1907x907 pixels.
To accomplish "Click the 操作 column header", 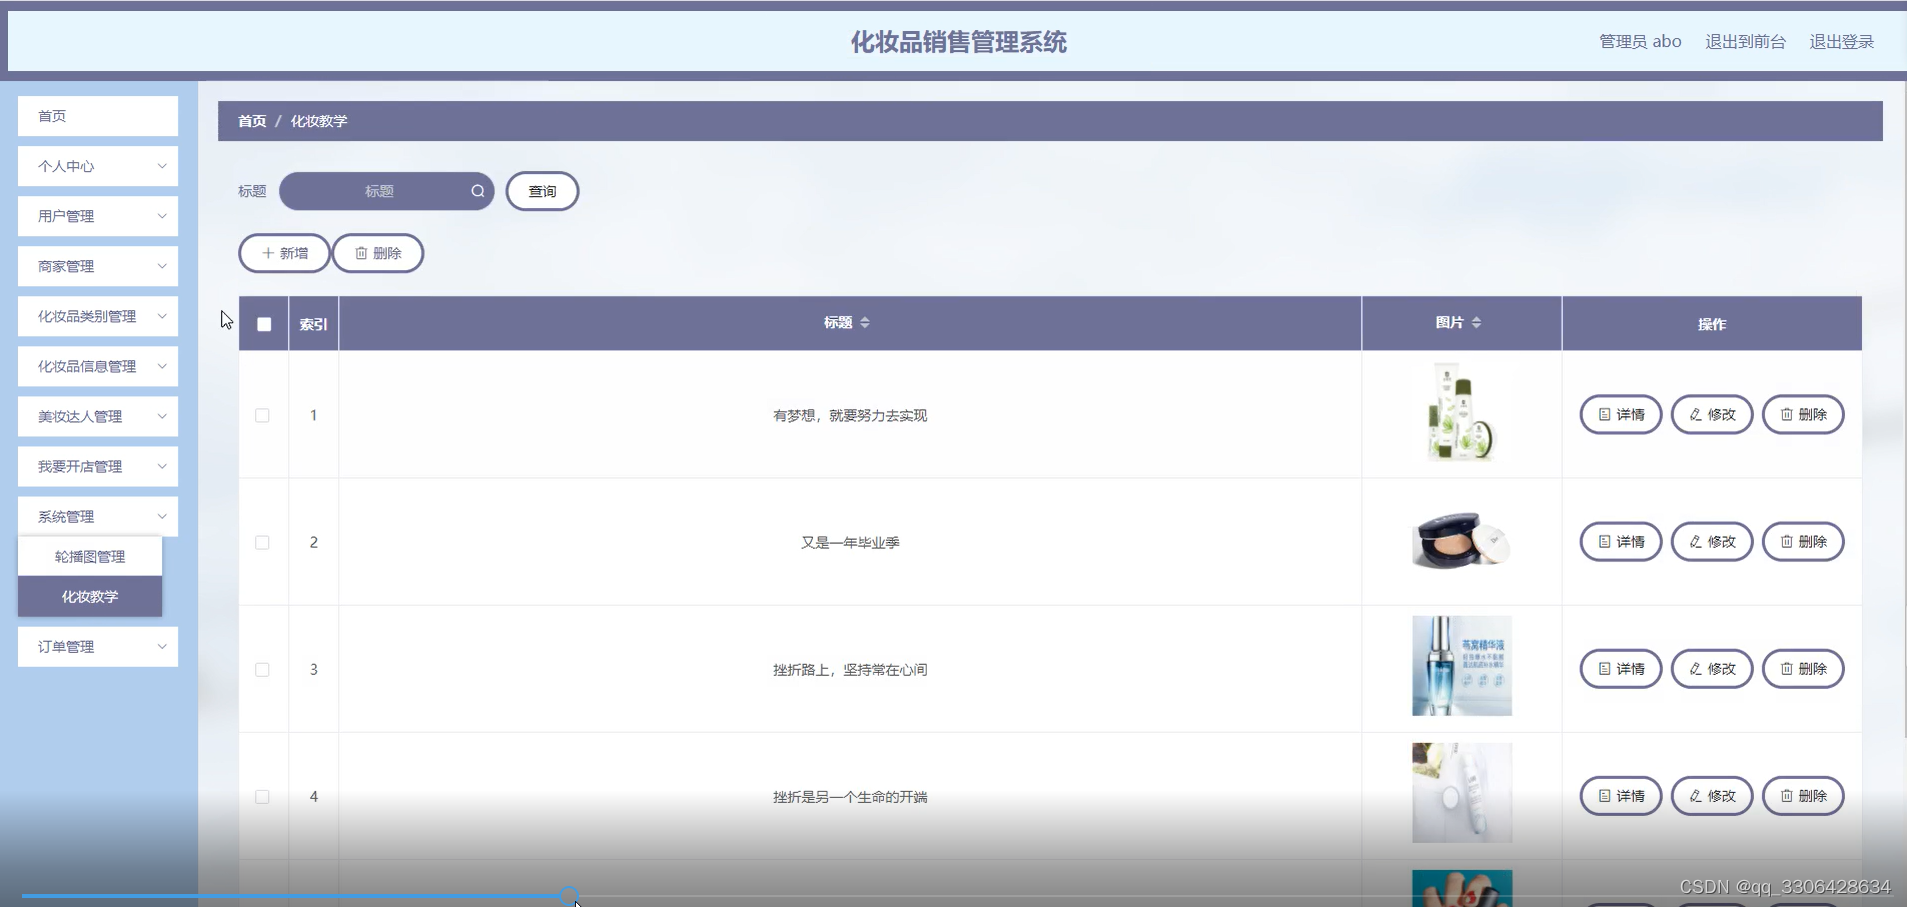I will pos(1712,324).
